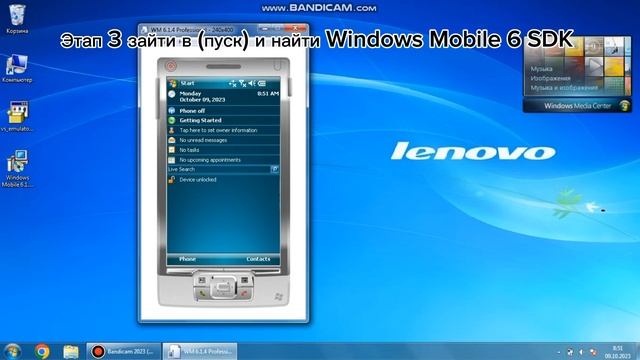This screenshot has height=360, width=640.
Task: Tap the speaker volume icon in emulator
Action: (x=252, y=83)
